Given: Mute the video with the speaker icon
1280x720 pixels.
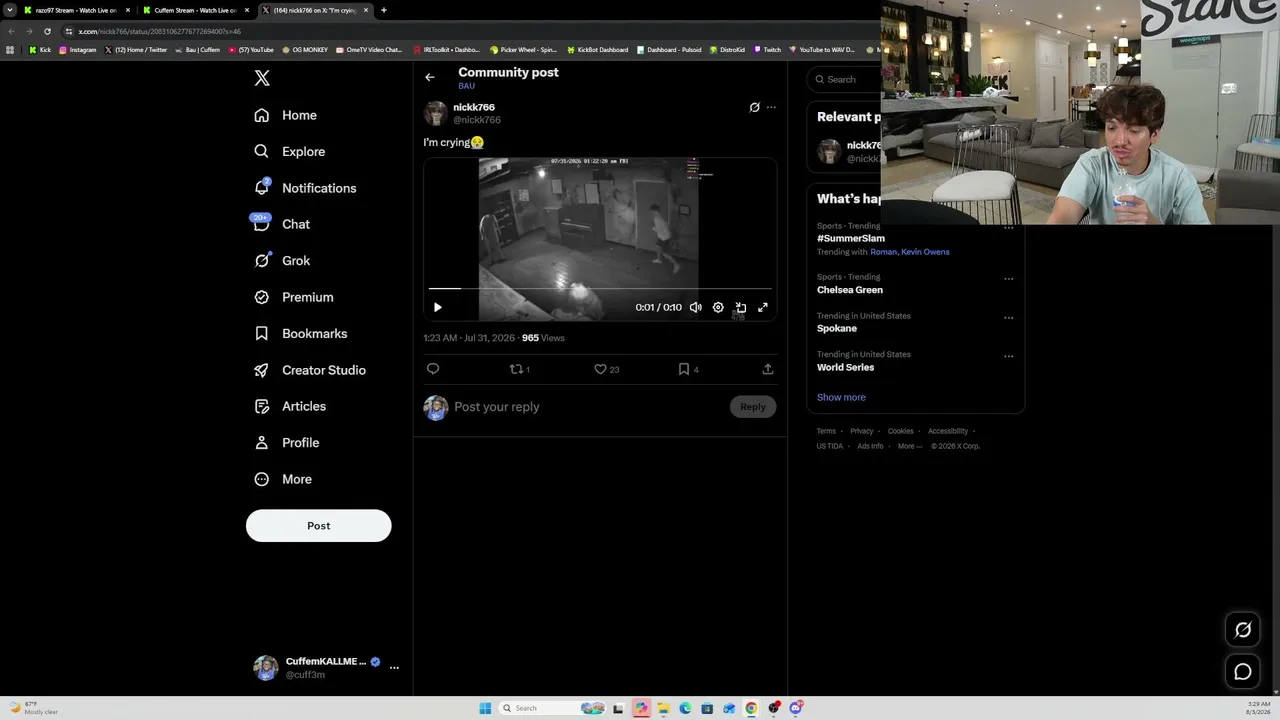Looking at the screenshot, I should pos(696,308).
